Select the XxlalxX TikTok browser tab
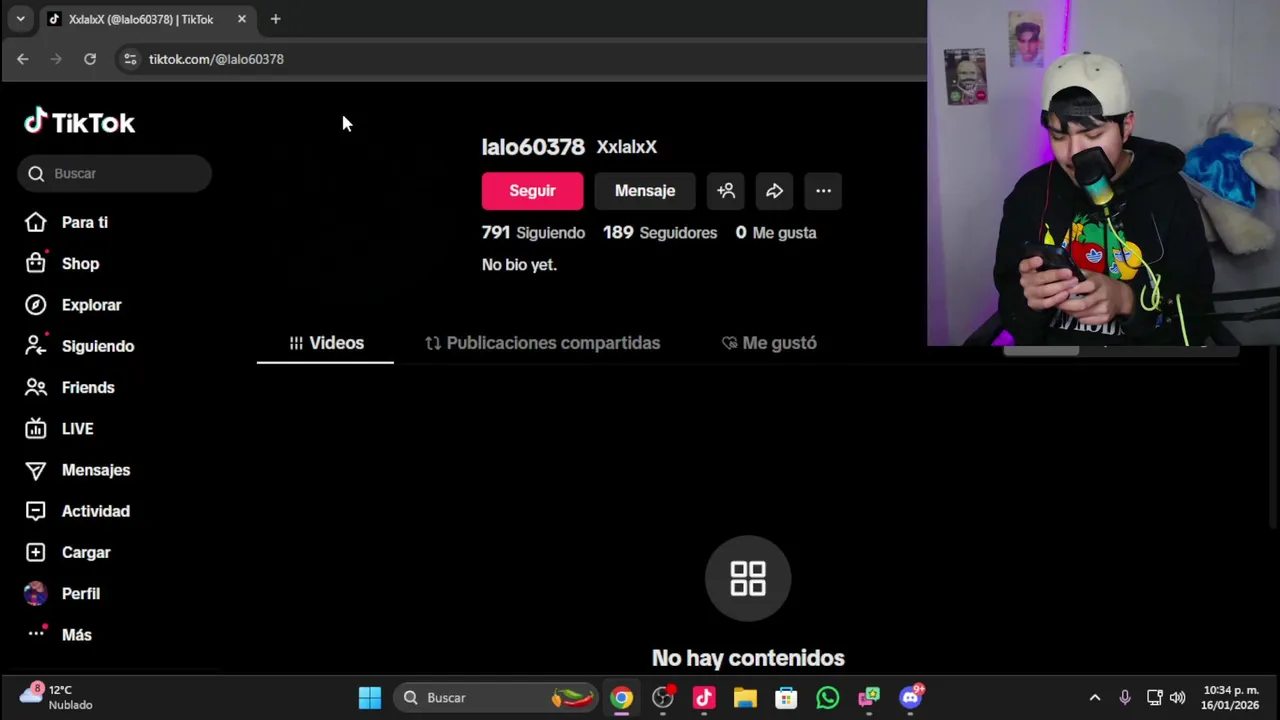Image resolution: width=1280 pixels, height=720 pixels. click(x=146, y=19)
